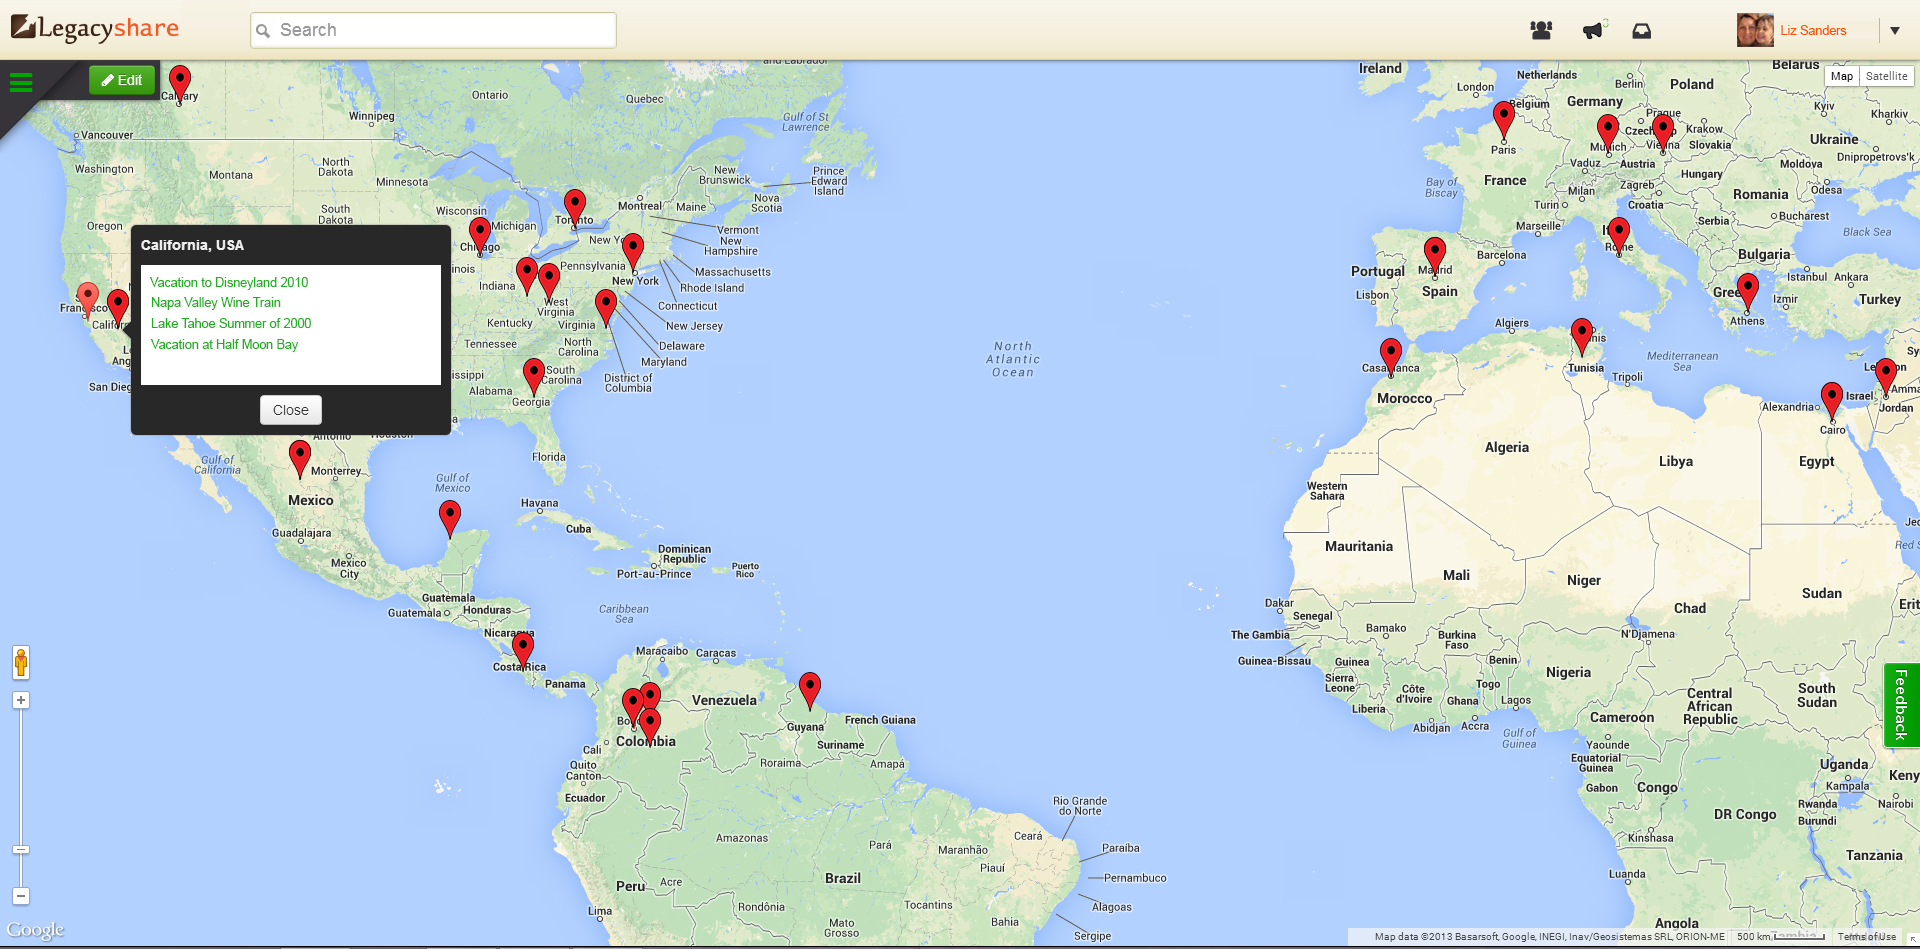Screen dimensions: 1920x949
Task: Open the inbox tray icon
Action: [1642, 31]
